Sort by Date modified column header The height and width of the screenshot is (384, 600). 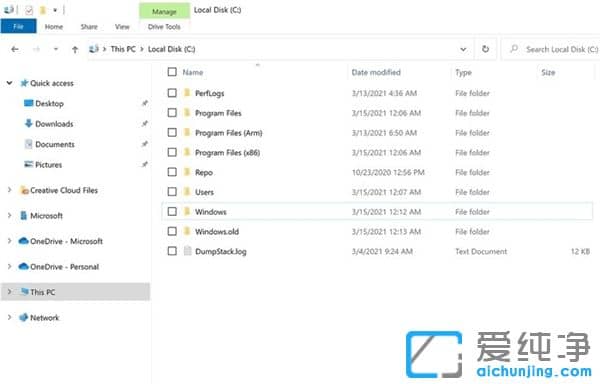[376, 72]
